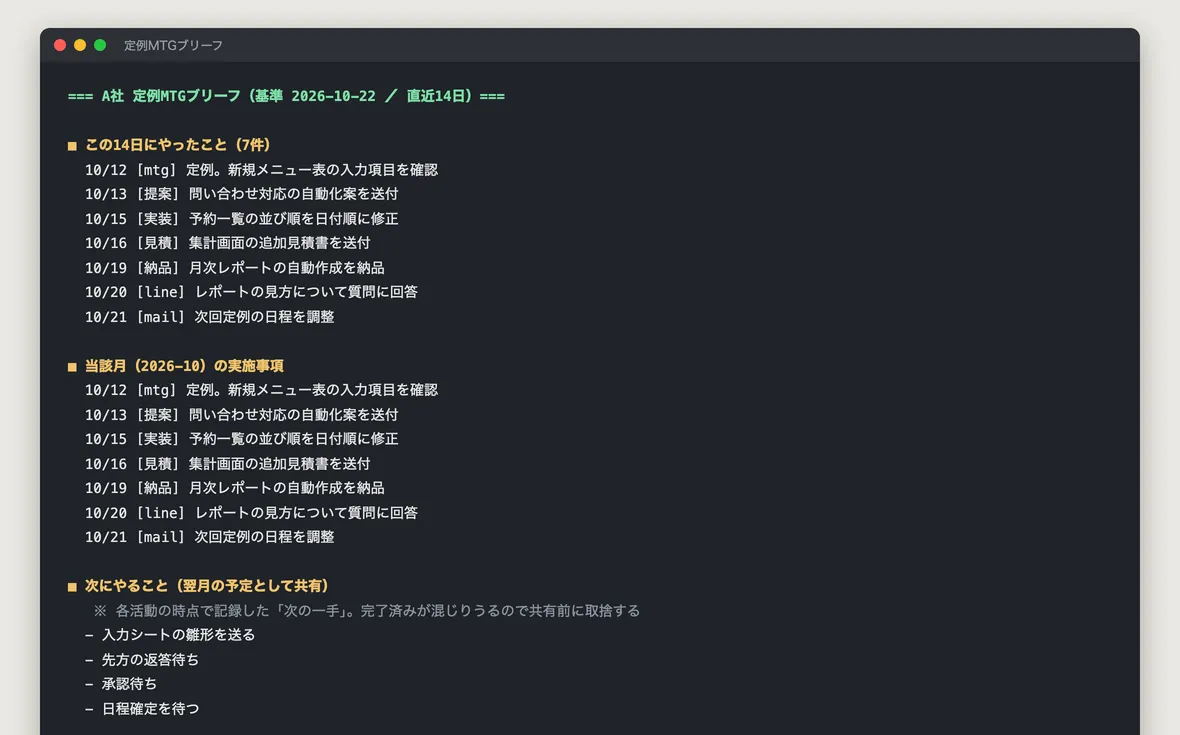Maximize the window using the green button
1180x735 pixels.
tap(100, 45)
